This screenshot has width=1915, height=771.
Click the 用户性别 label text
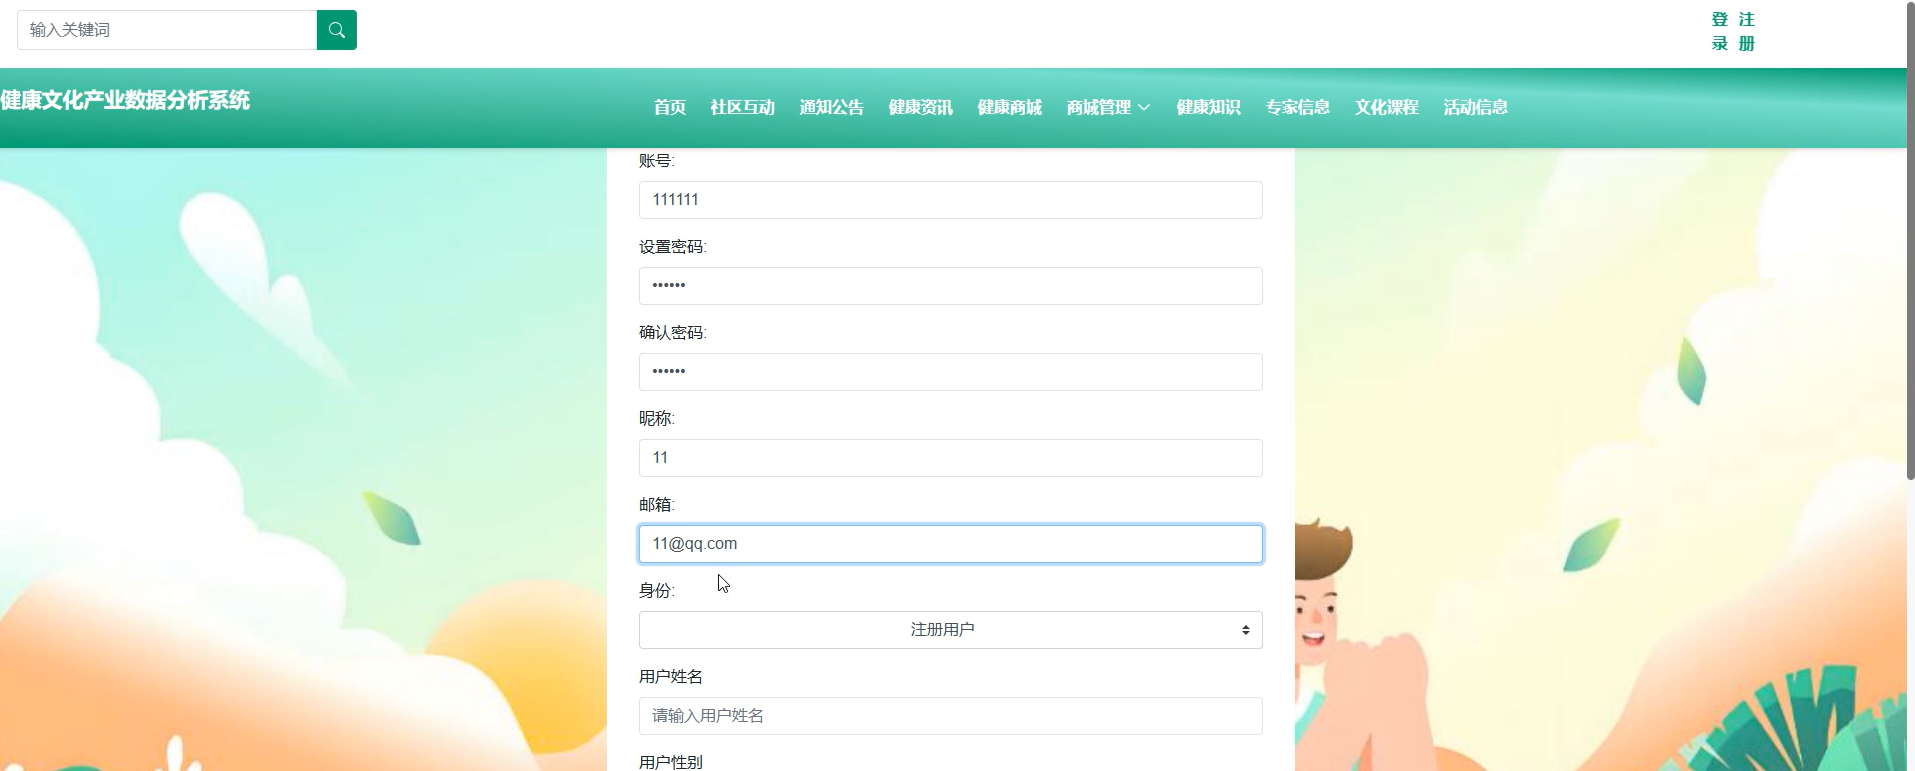pos(671,762)
